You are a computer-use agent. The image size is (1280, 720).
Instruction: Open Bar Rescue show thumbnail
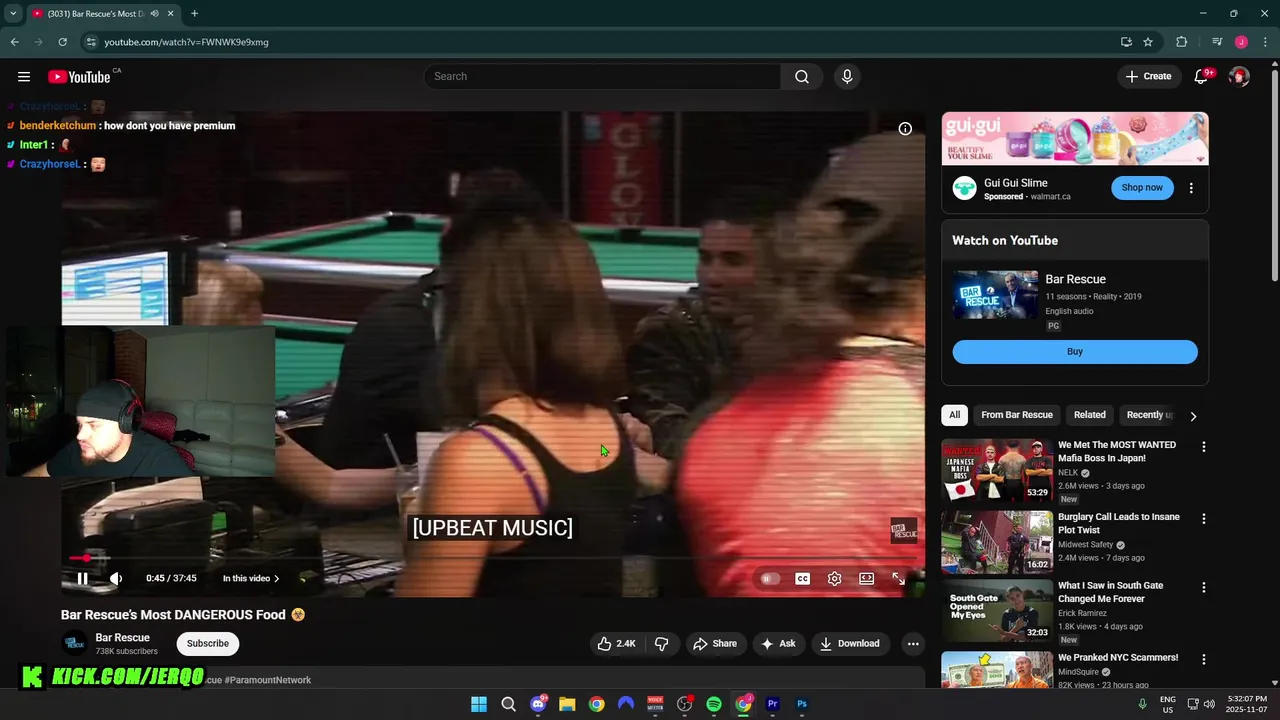995,295
